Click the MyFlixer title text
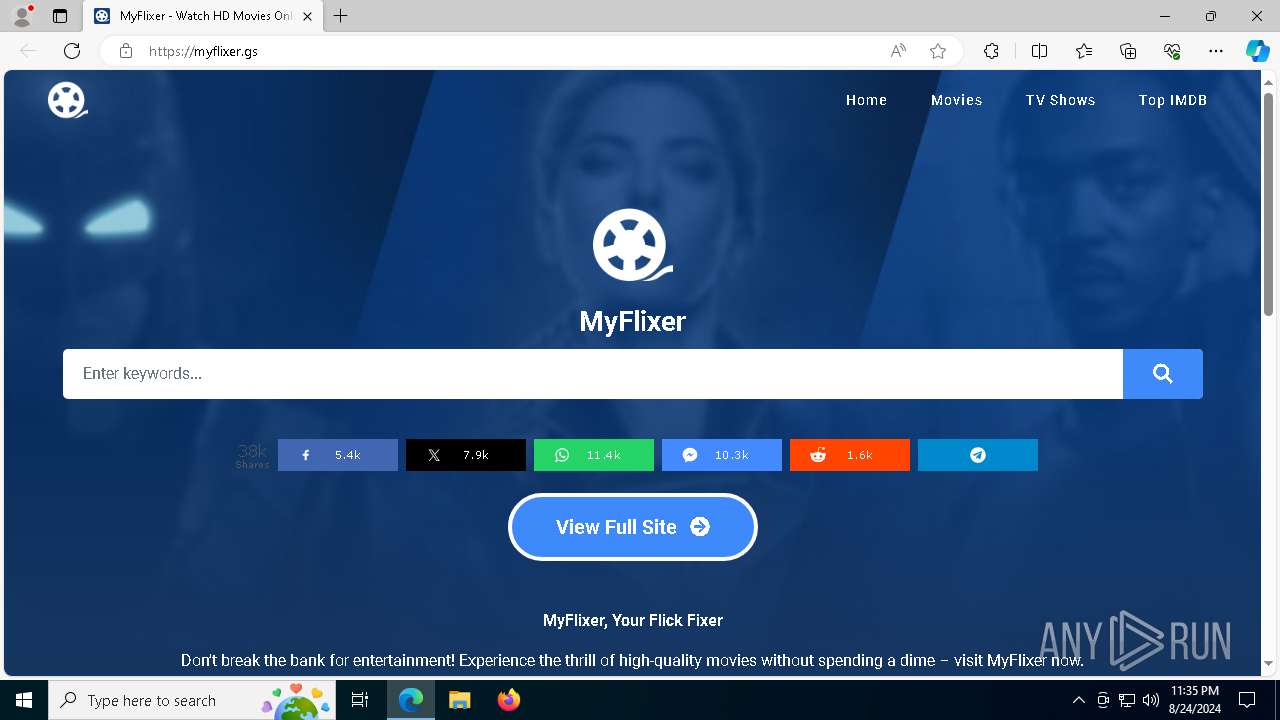Viewport: 1280px width, 720px height. coord(633,321)
